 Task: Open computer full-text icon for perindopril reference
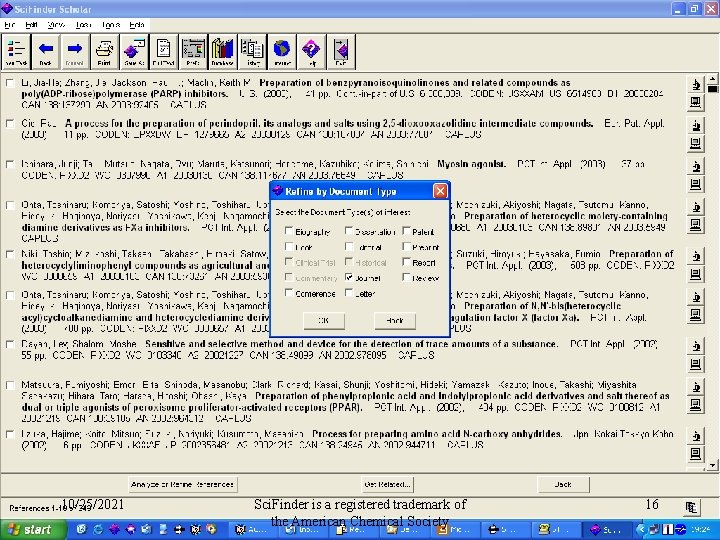[x=696, y=144]
